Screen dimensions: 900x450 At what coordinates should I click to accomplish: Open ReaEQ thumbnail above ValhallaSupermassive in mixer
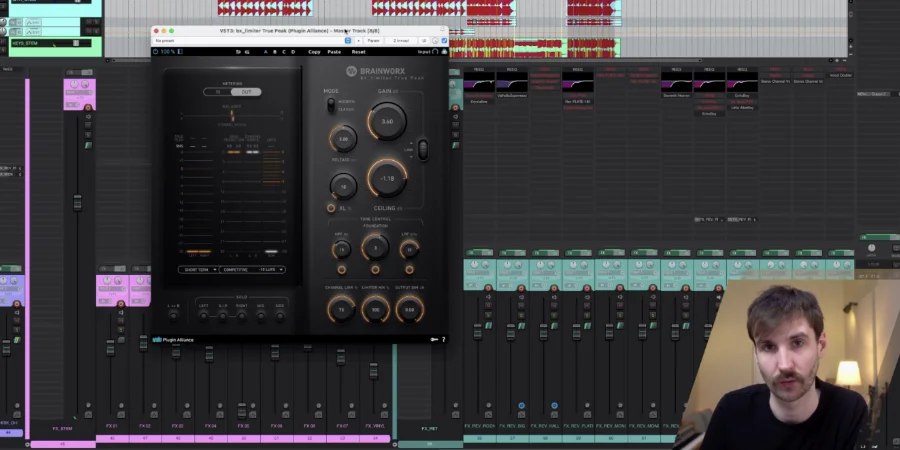click(x=512, y=82)
